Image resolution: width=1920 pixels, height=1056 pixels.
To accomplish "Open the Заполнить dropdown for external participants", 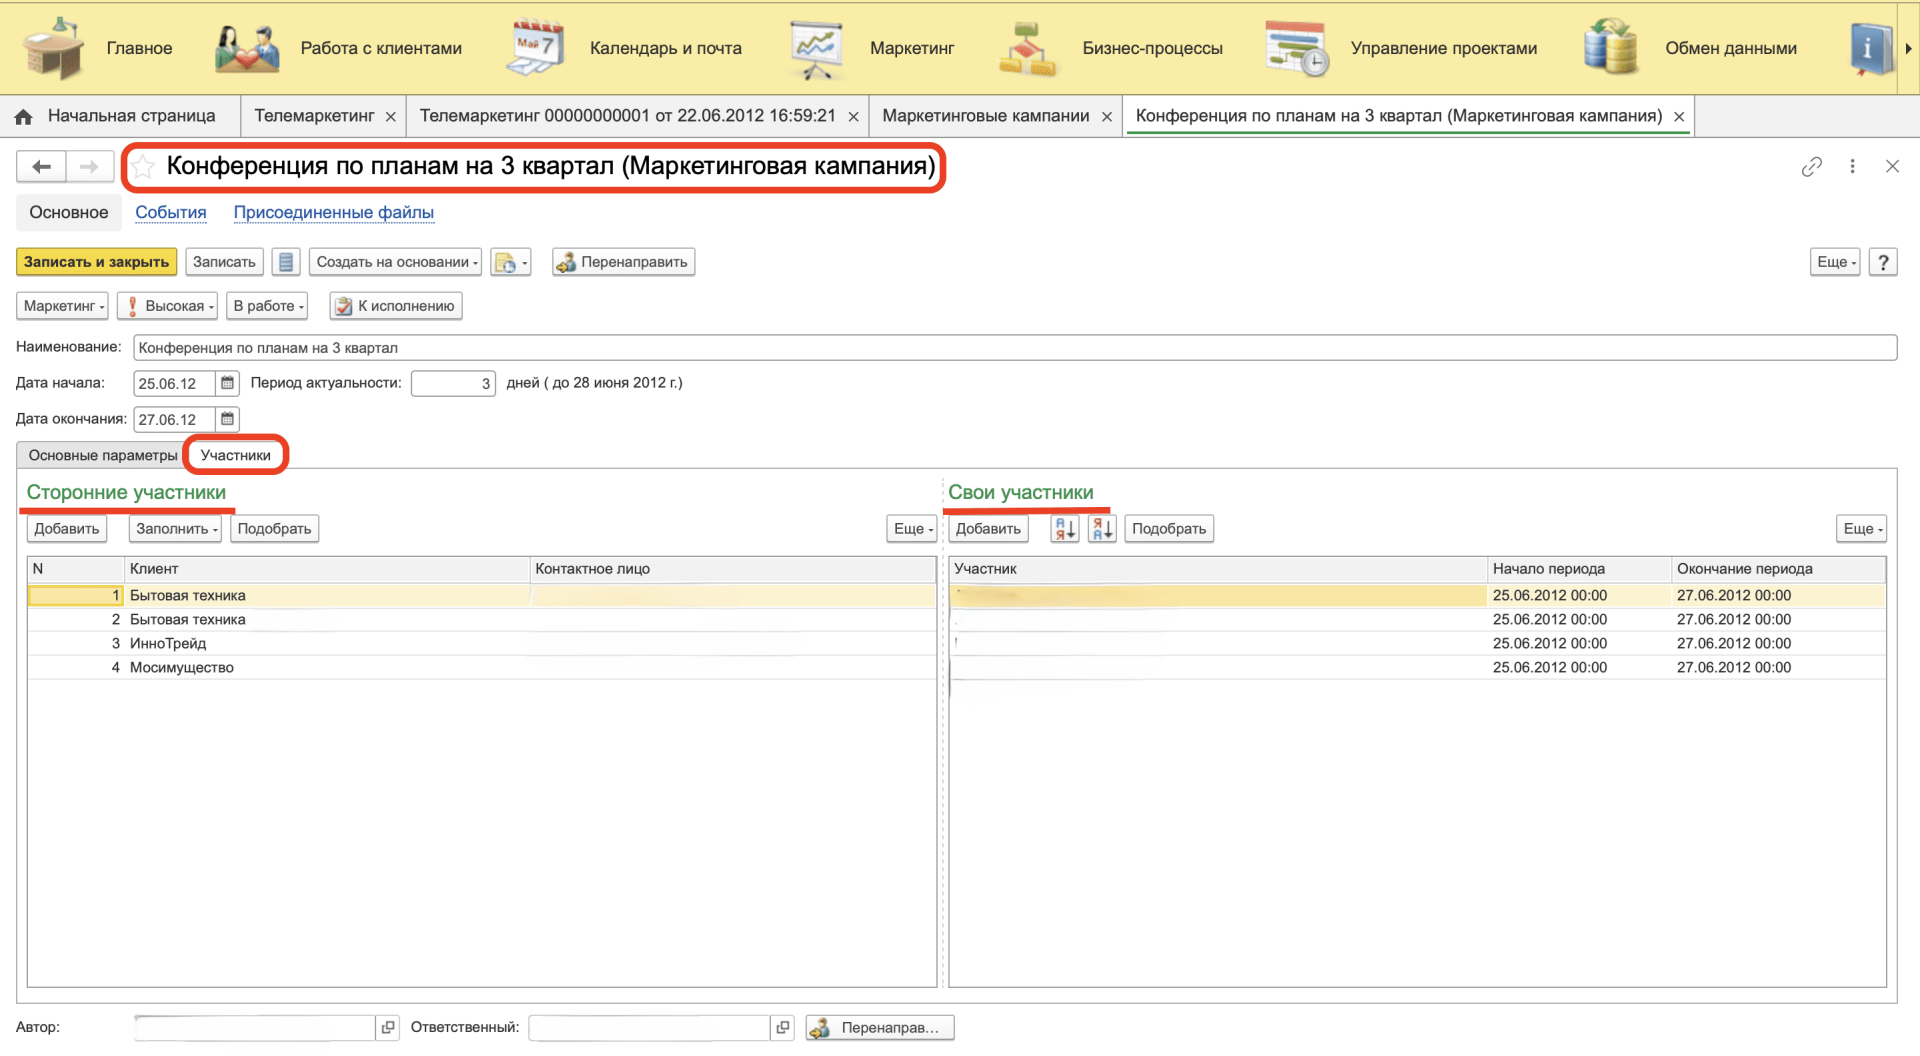I will (x=176, y=529).
